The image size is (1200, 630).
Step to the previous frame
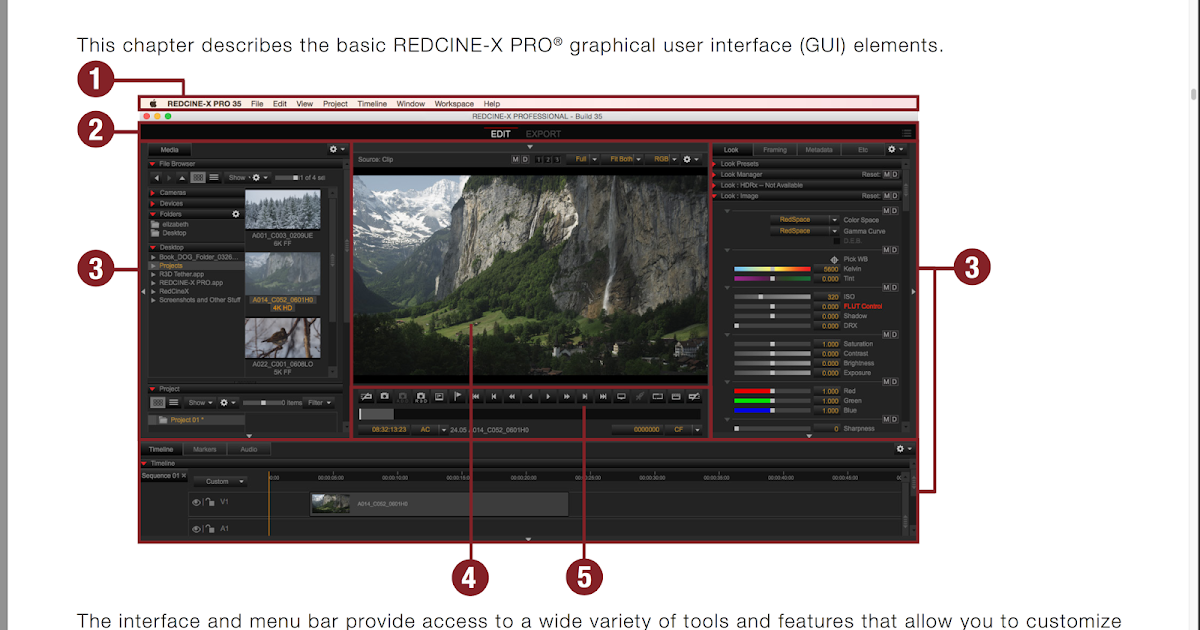pyautogui.click(x=494, y=396)
